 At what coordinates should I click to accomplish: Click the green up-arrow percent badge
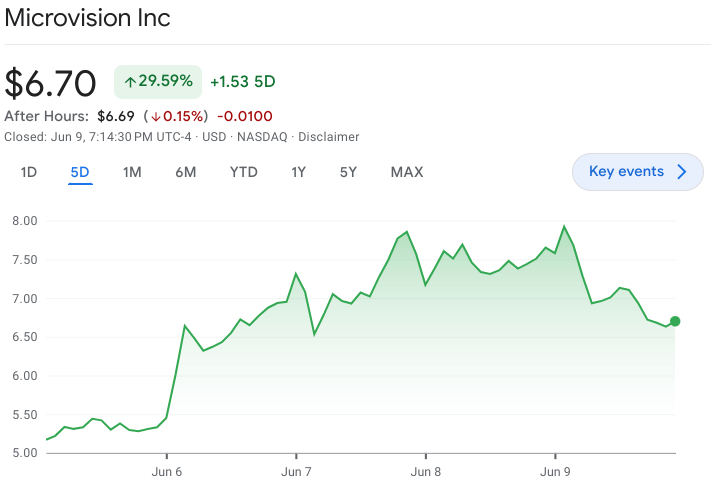(x=158, y=81)
